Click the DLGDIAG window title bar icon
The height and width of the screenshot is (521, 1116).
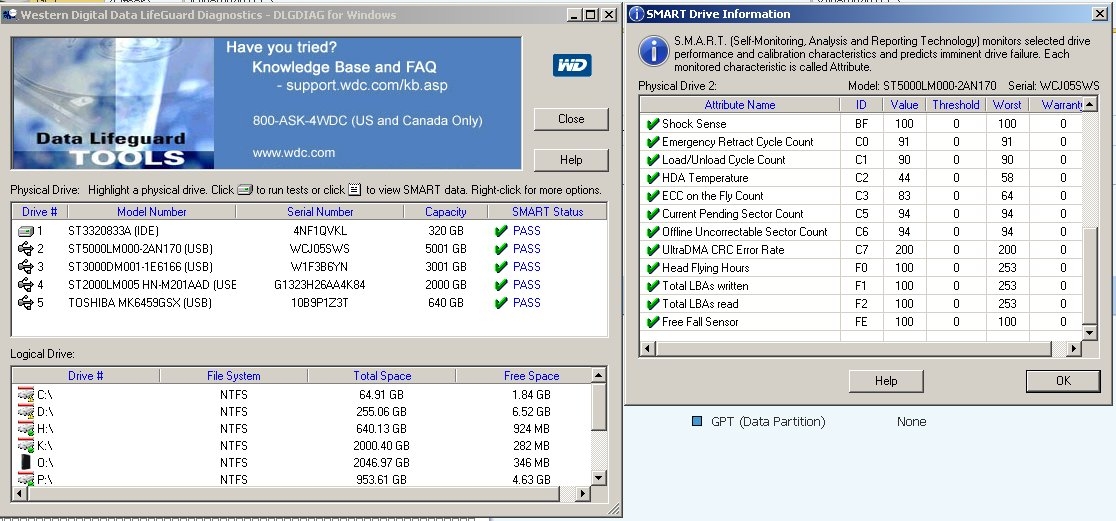pos(10,15)
